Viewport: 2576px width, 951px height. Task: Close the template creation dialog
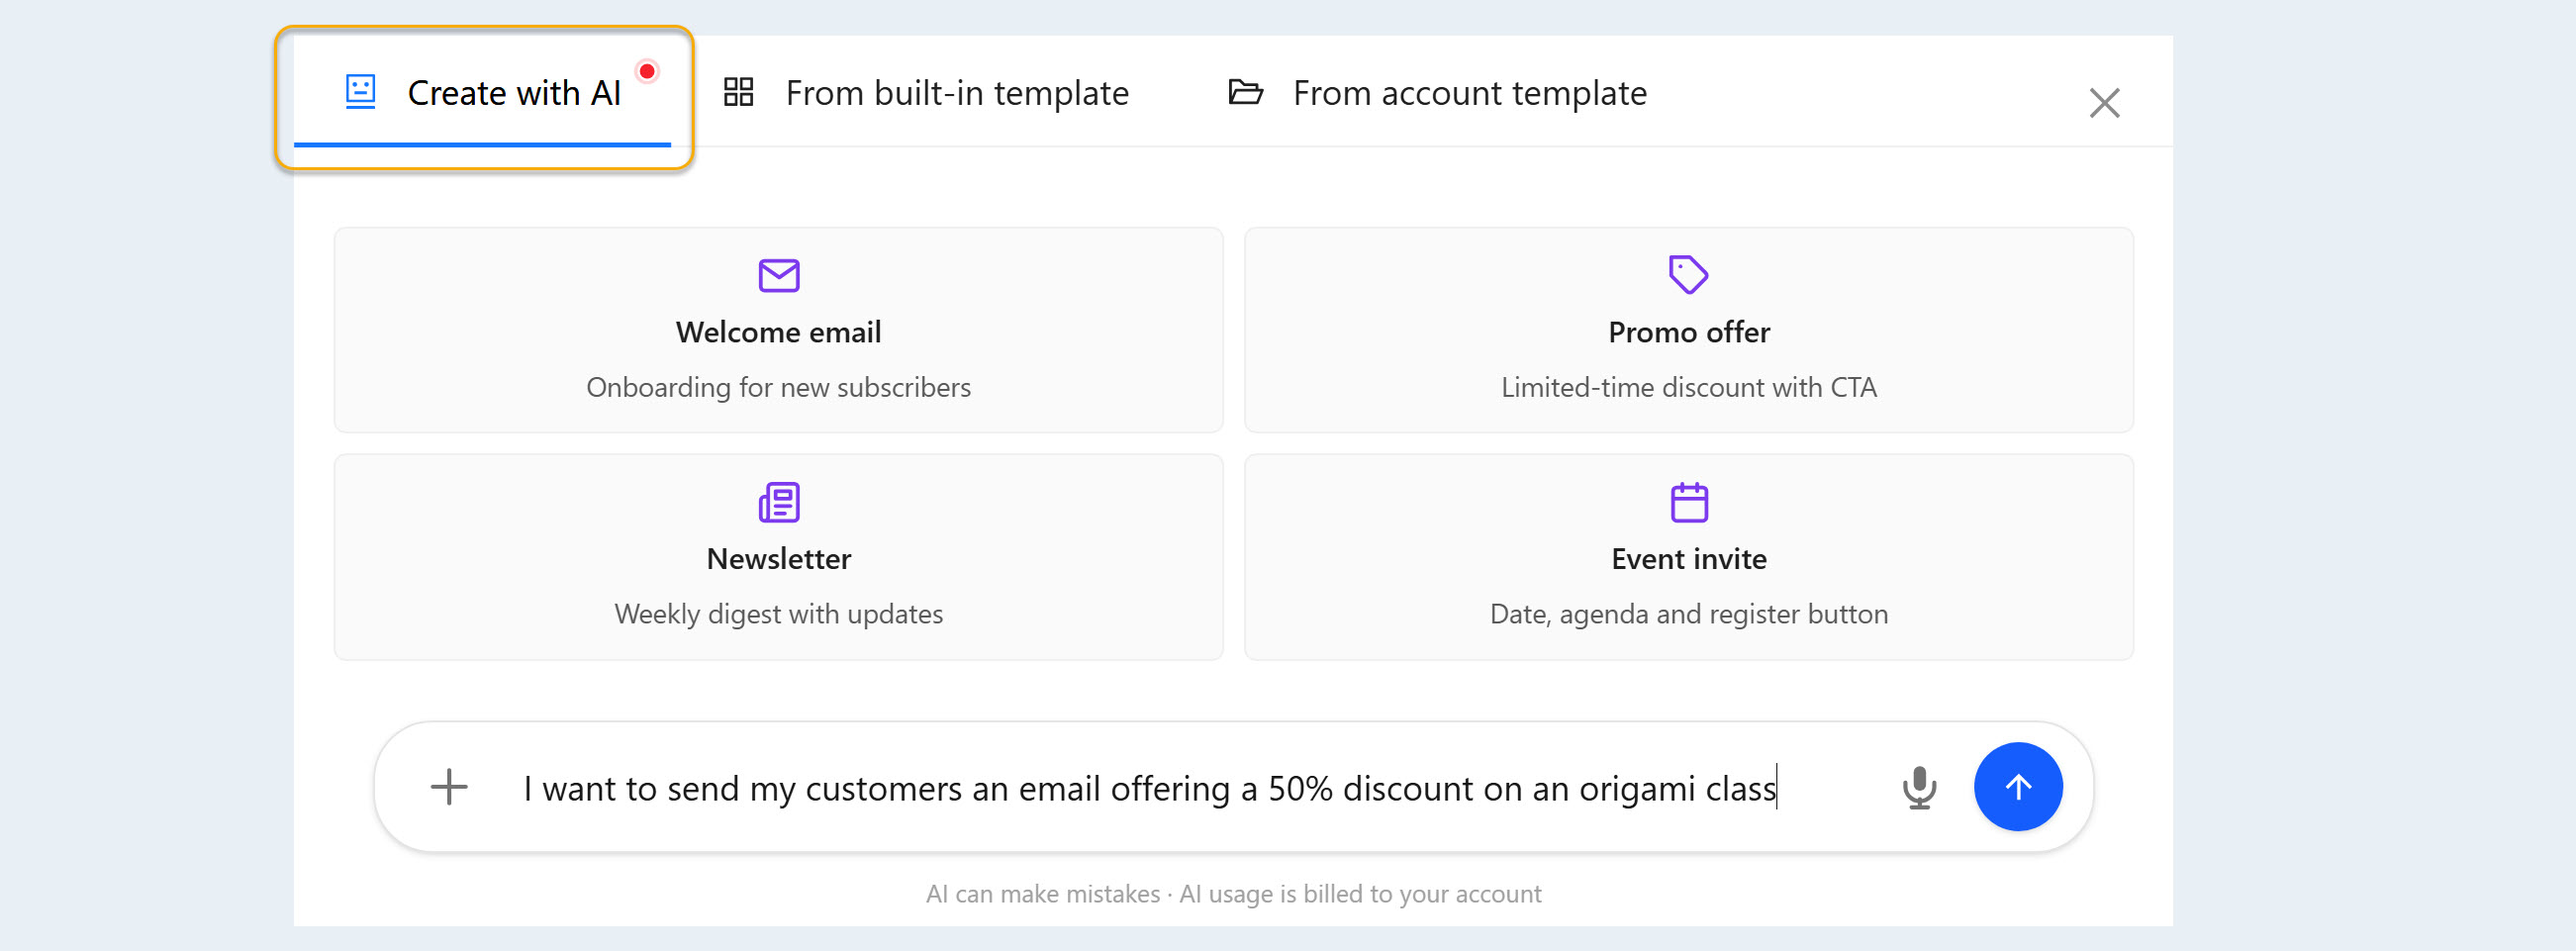2104,103
